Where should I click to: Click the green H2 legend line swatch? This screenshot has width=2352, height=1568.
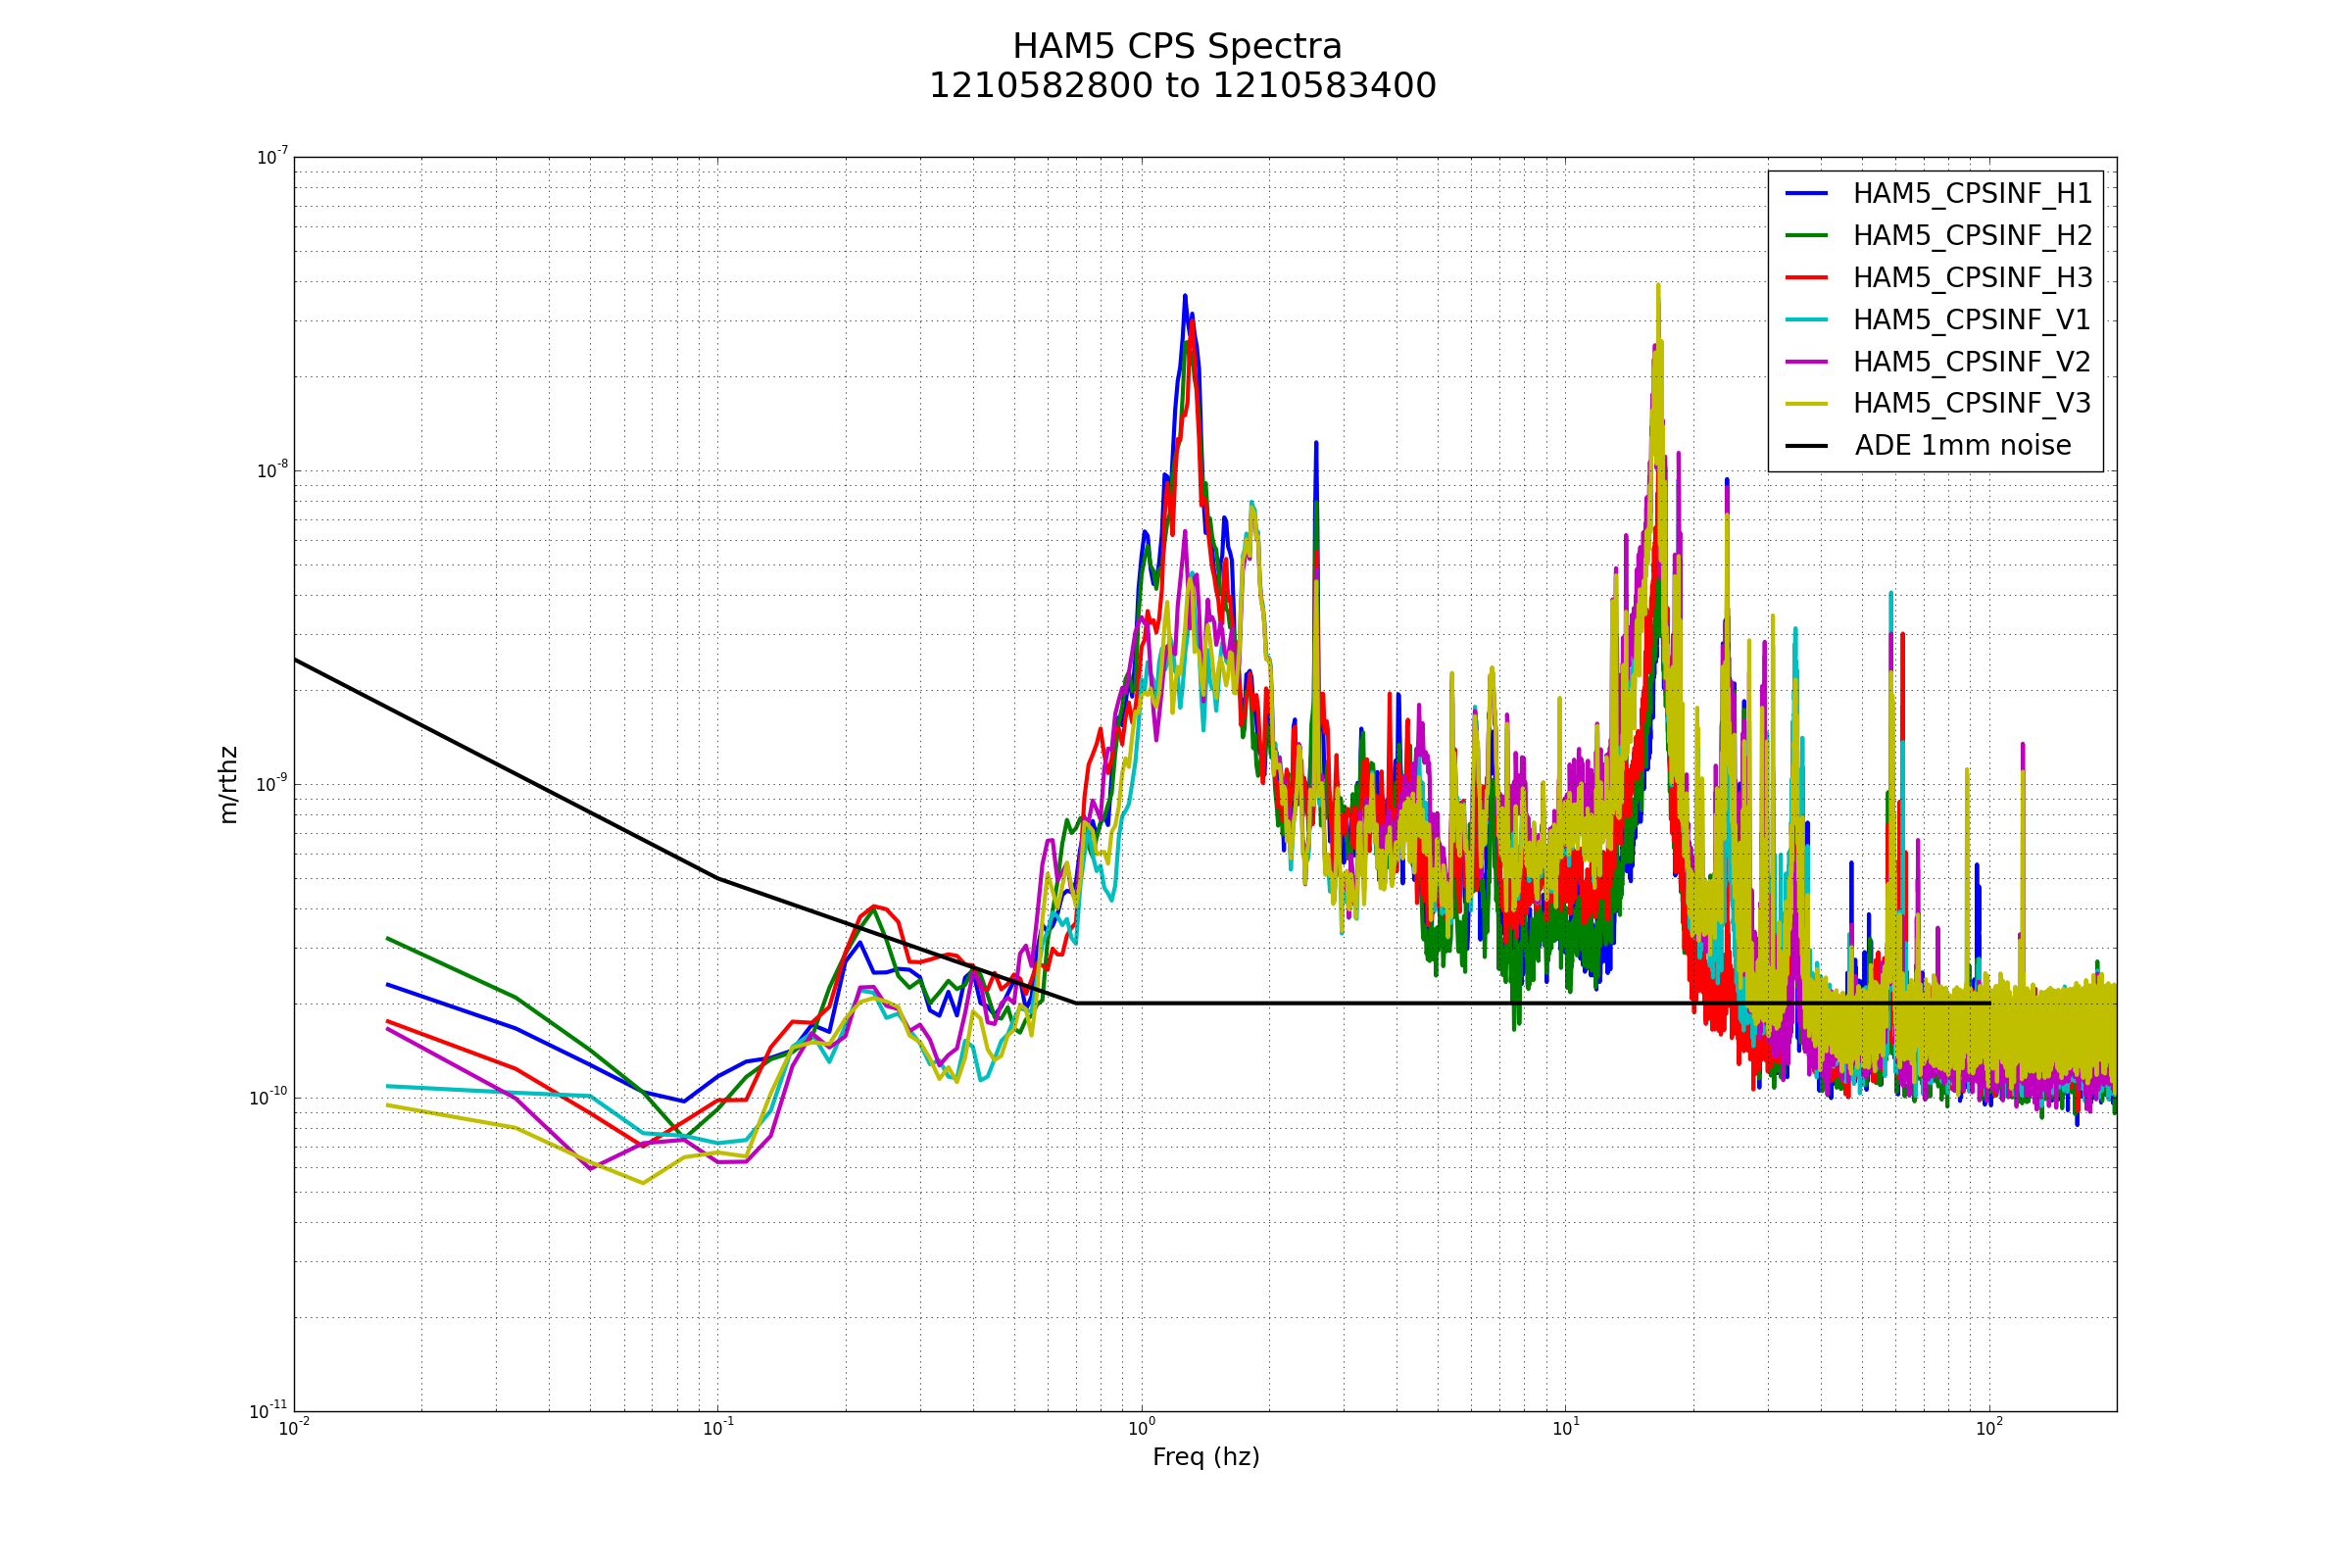[1806, 235]
